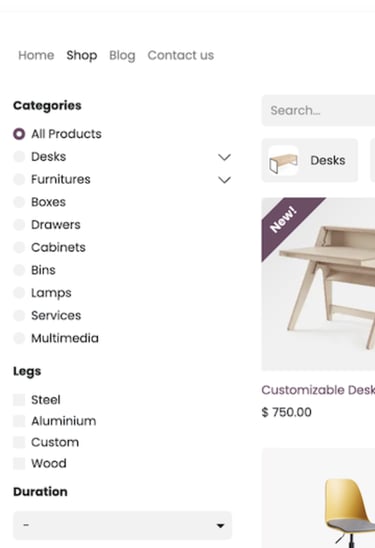Select the Boxes category radio button
Screen dimensions: 375x548
[x=19, y=202]
